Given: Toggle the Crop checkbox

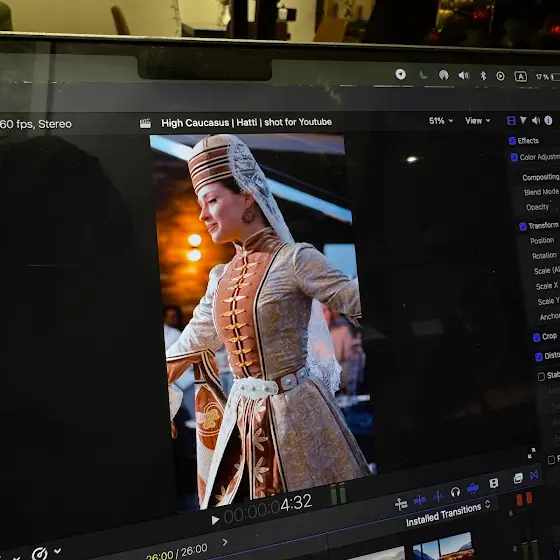Looking at the screenshot, I should coord(536,338).
